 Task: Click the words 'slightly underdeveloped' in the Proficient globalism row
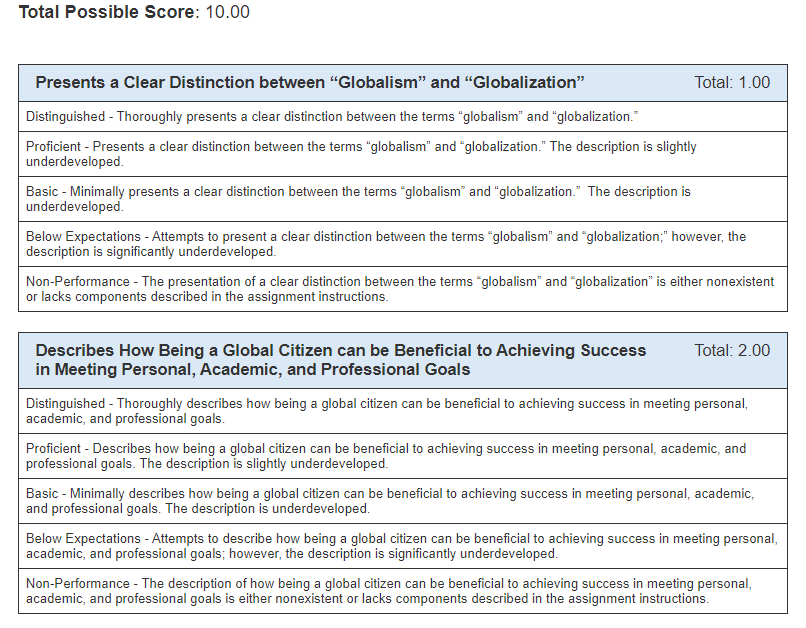coord(361,154)
